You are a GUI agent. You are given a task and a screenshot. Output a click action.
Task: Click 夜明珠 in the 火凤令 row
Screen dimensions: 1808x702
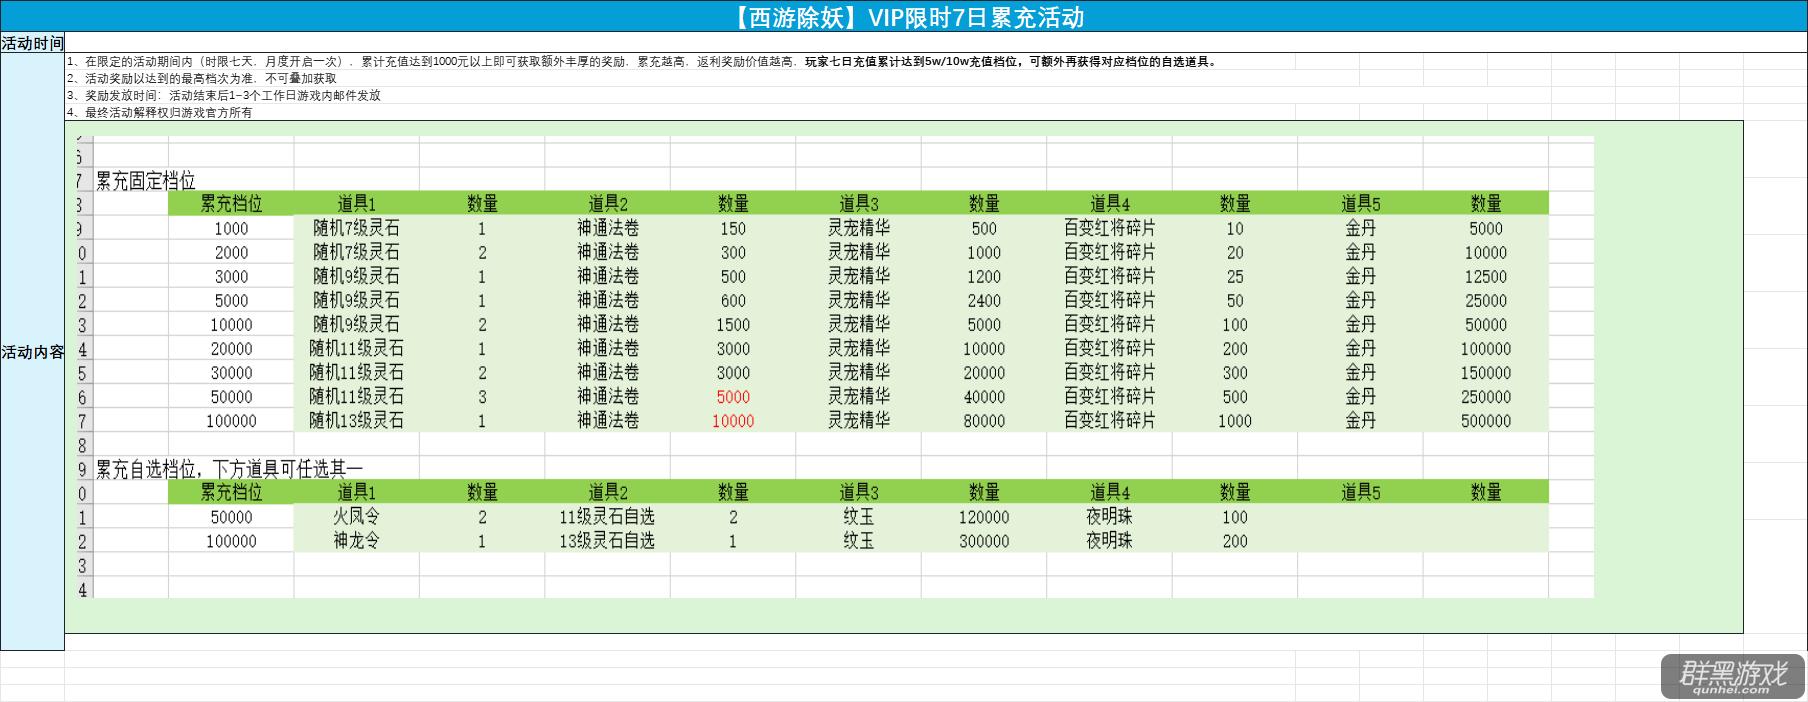coord(1110,516)
